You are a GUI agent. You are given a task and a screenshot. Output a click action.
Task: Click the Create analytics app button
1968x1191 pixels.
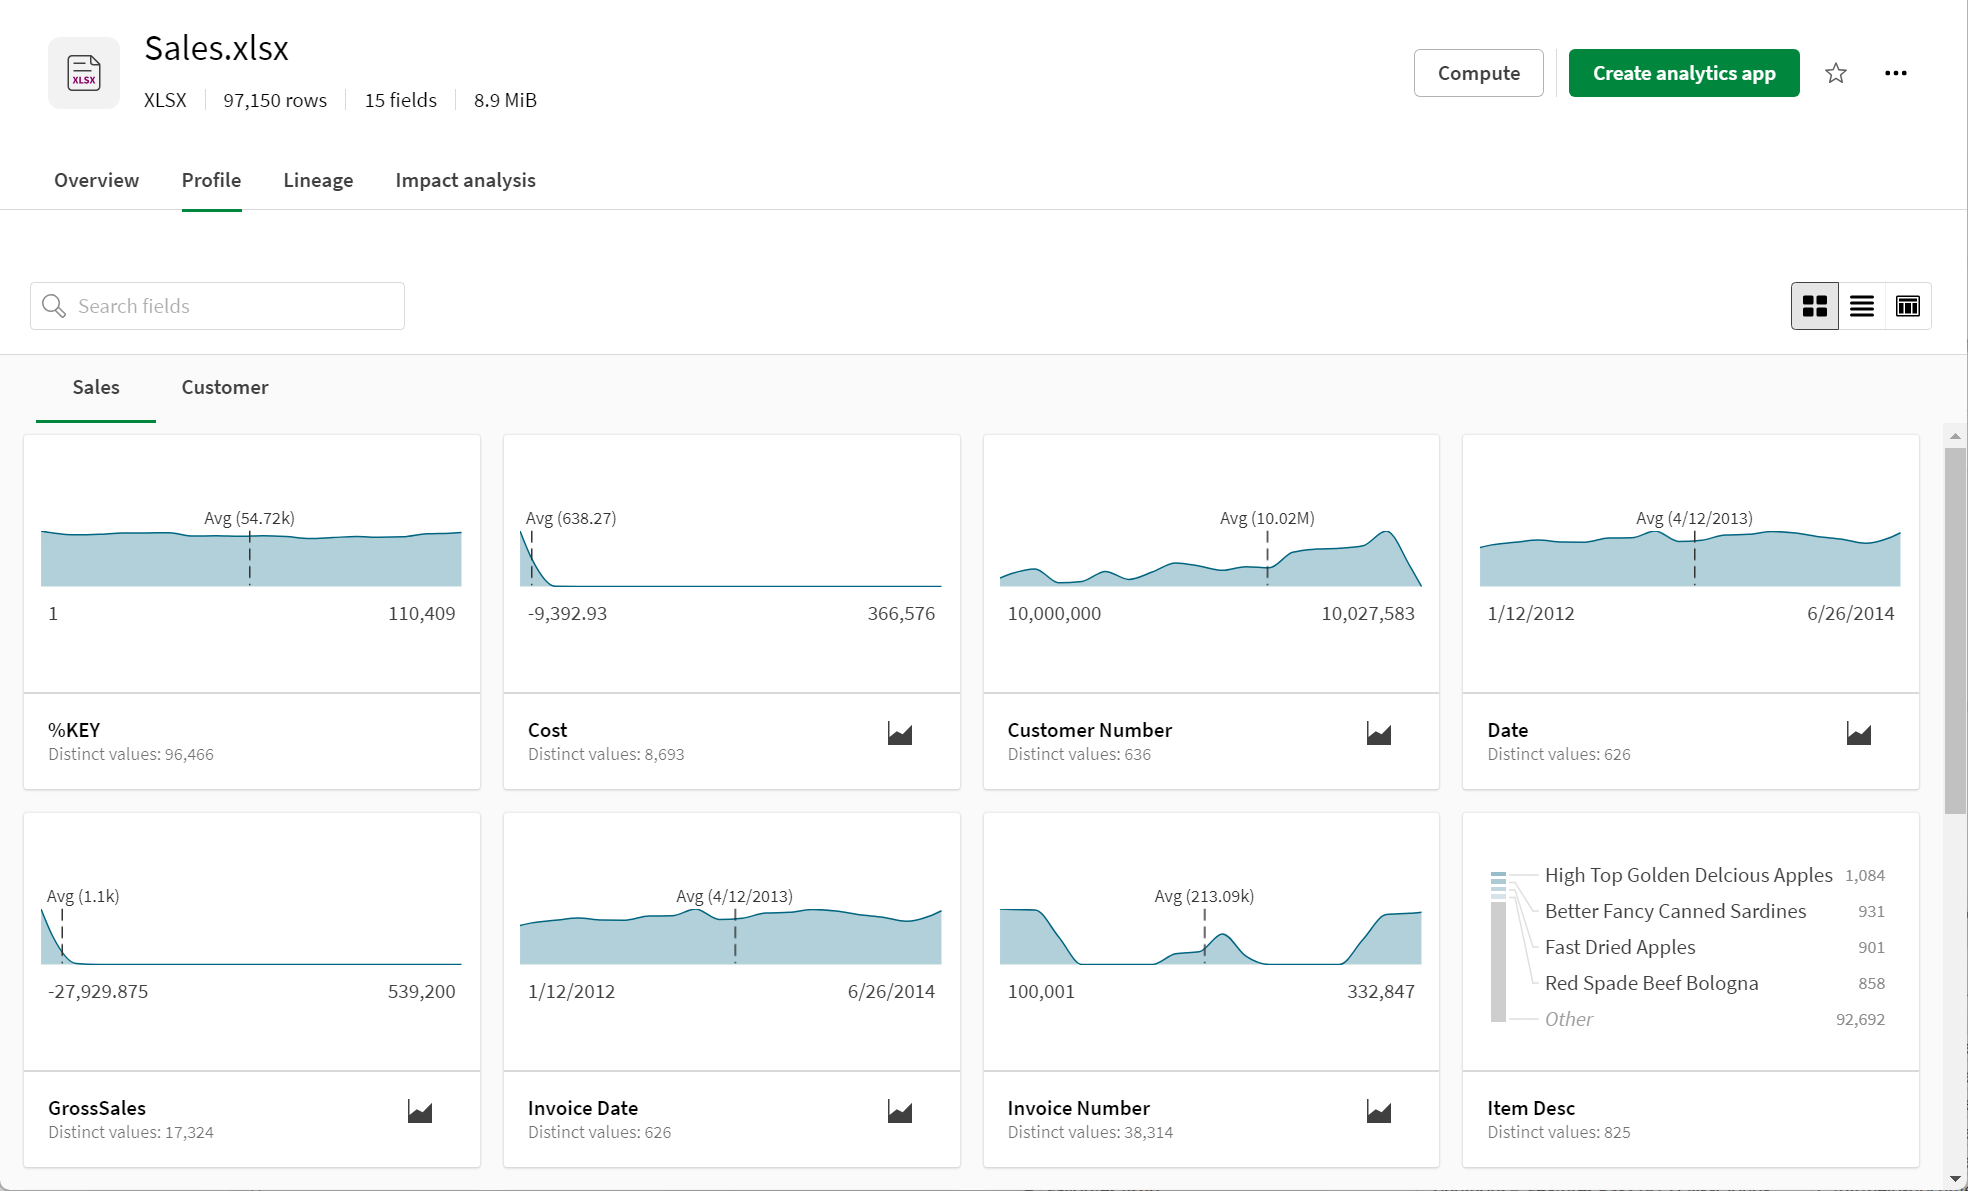tap(1684, 72)
